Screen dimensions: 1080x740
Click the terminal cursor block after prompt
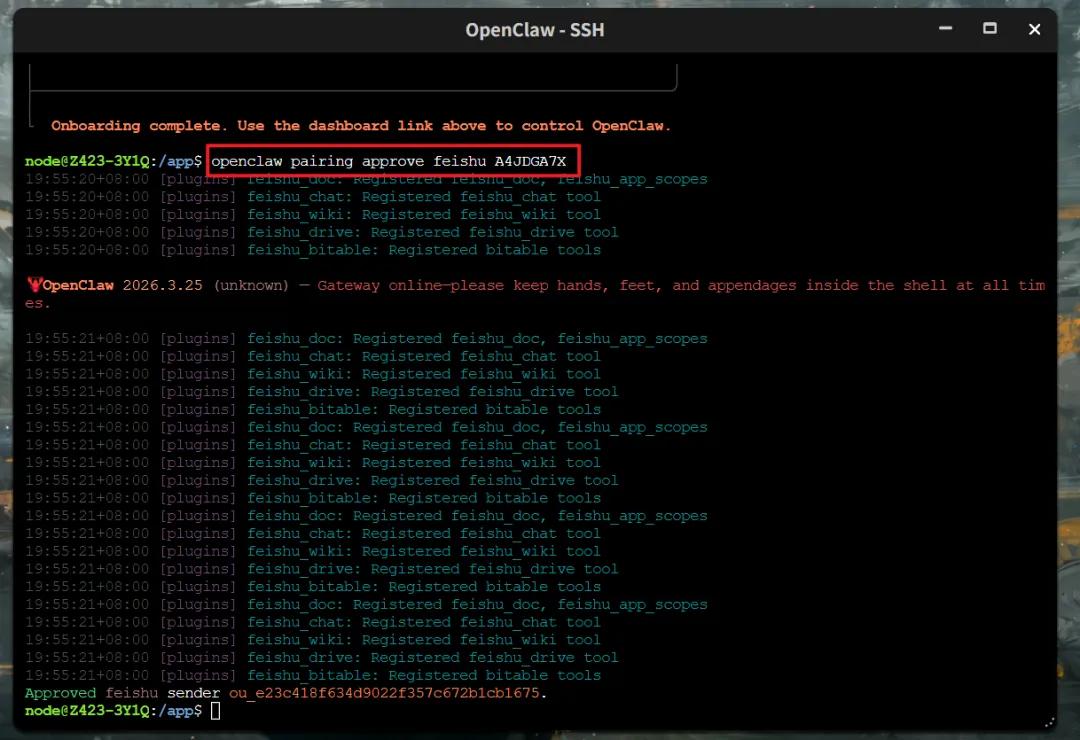(x=216, y=711)
